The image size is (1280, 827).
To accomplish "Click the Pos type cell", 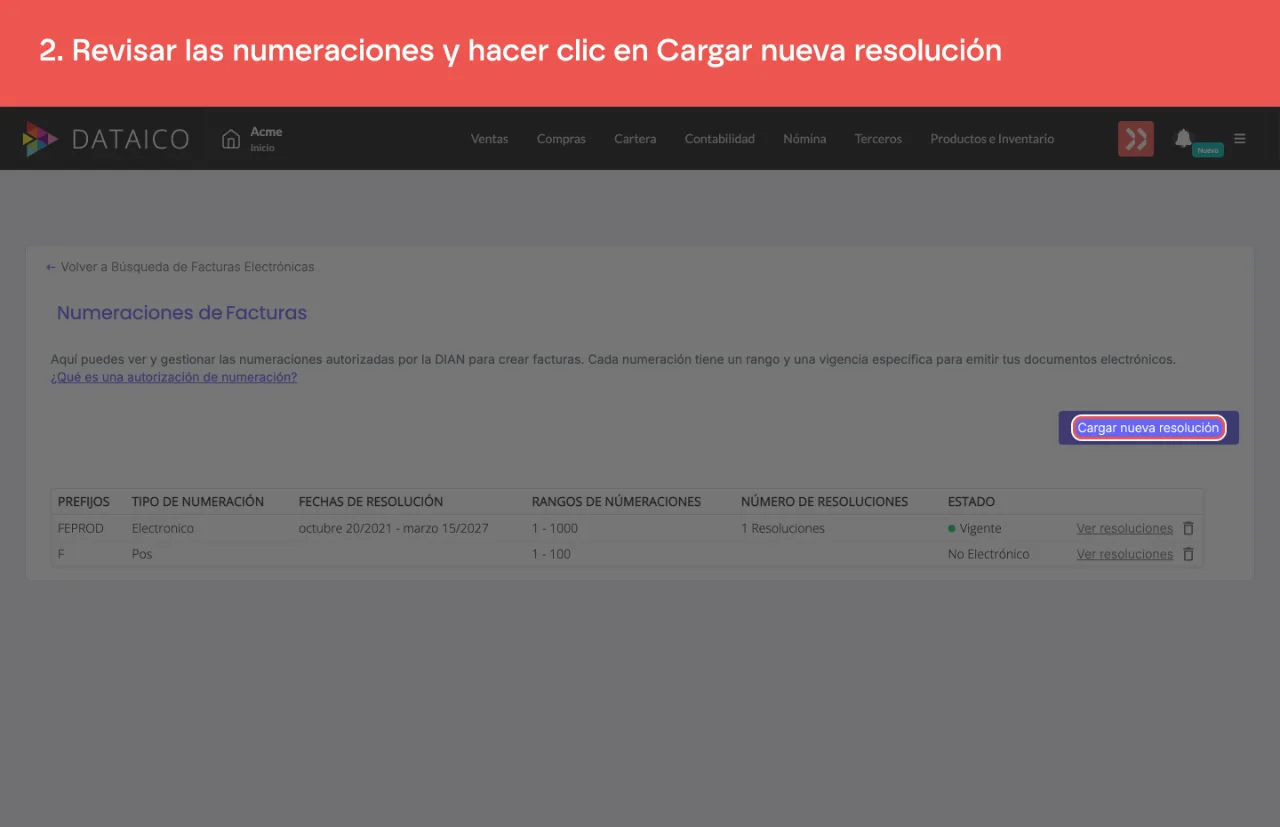I will coord(142,554).
